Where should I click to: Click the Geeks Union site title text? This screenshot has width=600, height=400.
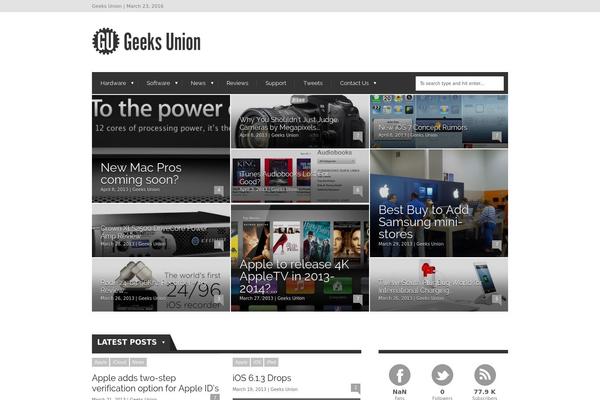[x=162, y=42]
